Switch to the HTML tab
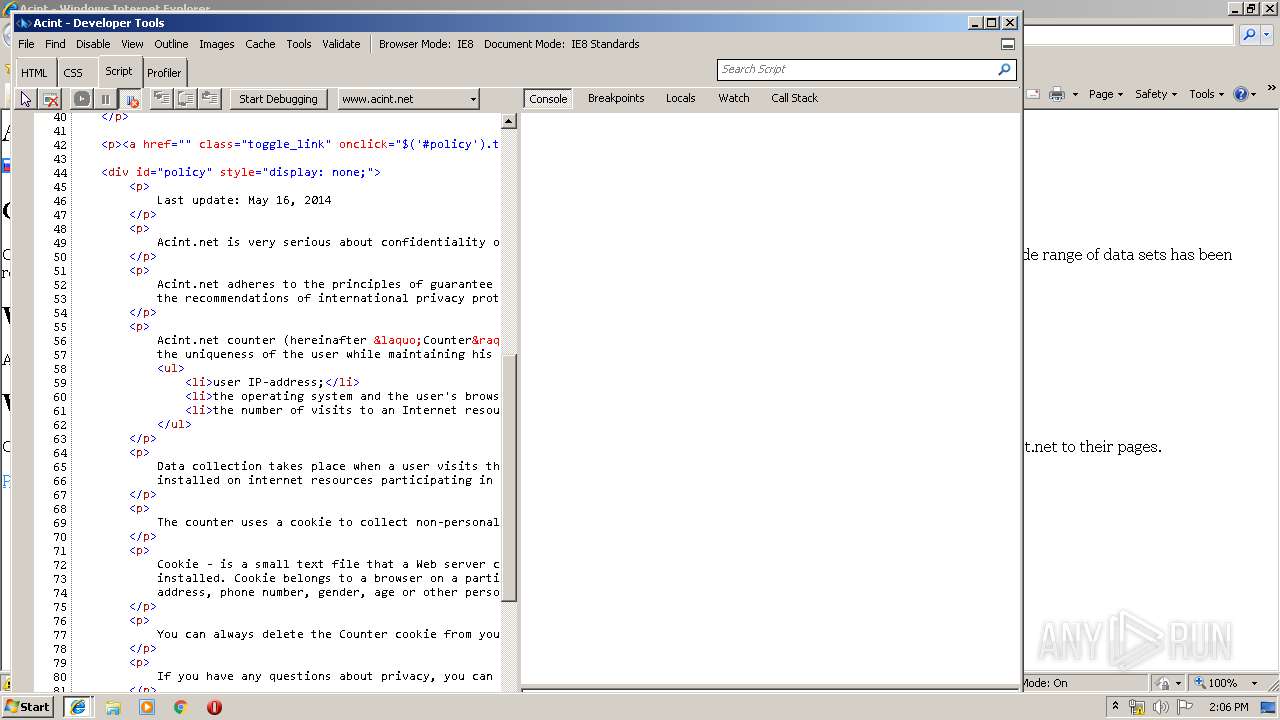This screenshot has height=720, width=1280. point(34,73)
